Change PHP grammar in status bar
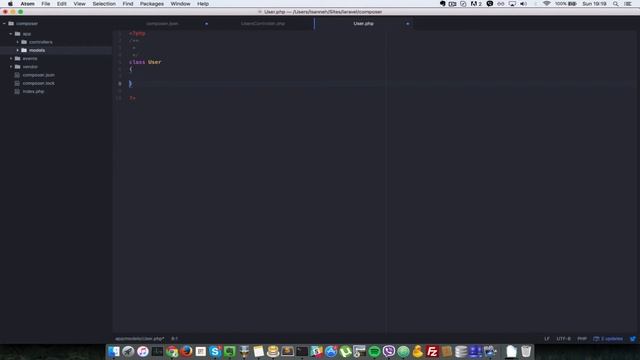Image resolution: width=640 pixels, height=360 pixels. pyautogui.click(x=582, y=339)
